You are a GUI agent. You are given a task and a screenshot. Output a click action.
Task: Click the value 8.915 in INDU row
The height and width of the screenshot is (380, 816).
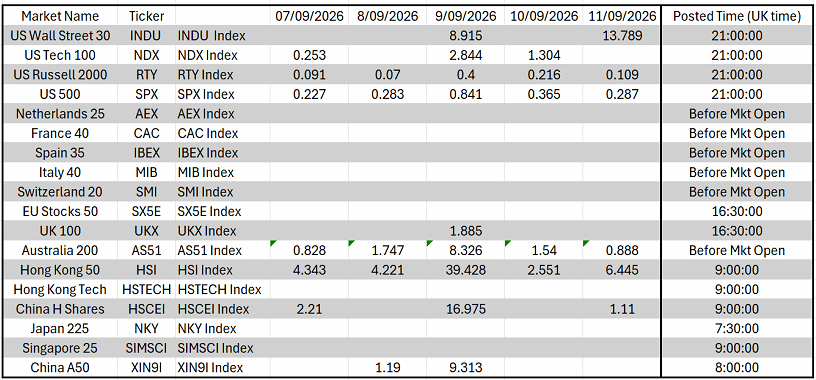pos(465,36)
